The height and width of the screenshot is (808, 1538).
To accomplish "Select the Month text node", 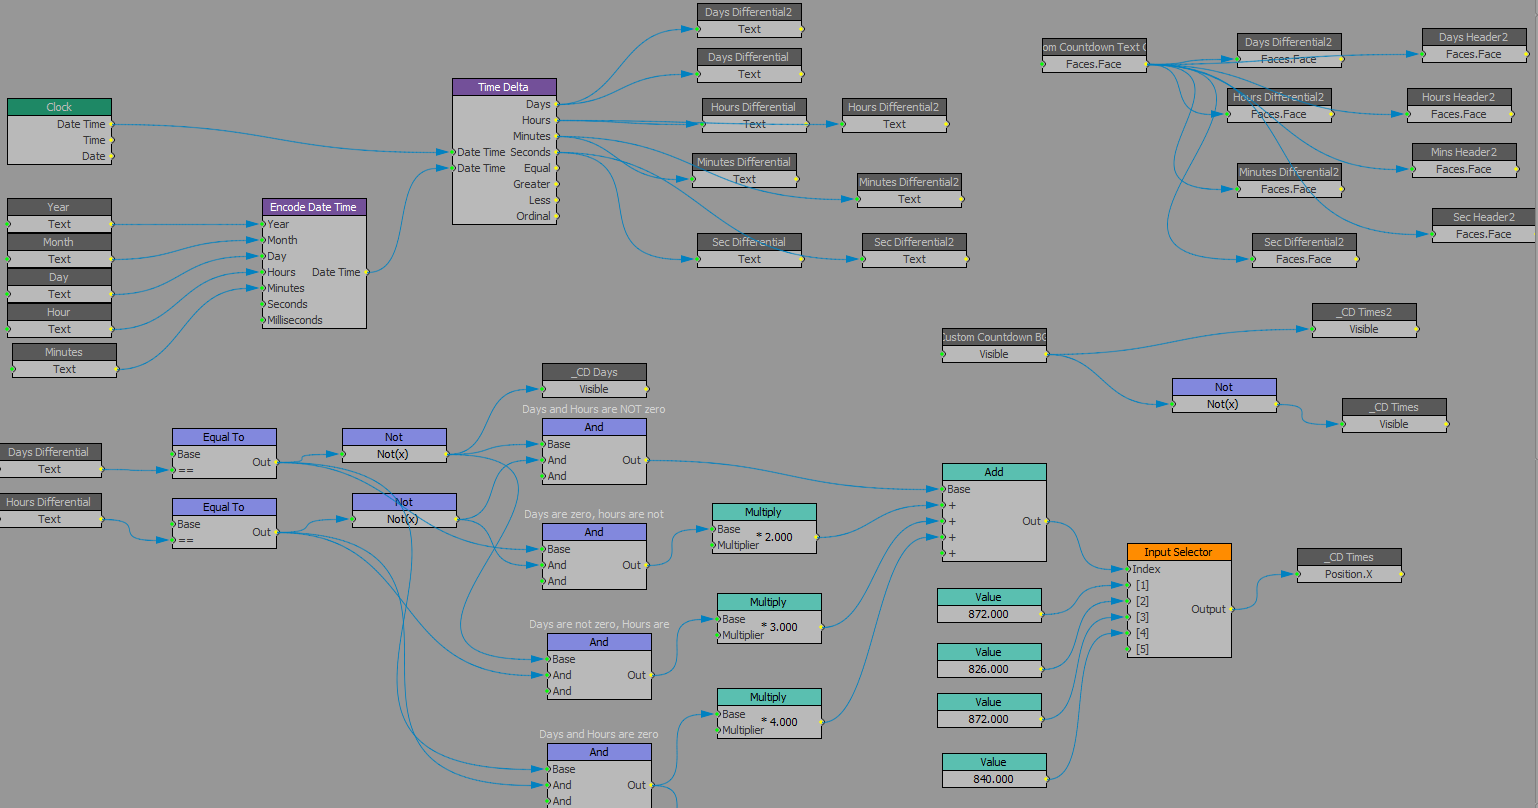I will 59,250.
